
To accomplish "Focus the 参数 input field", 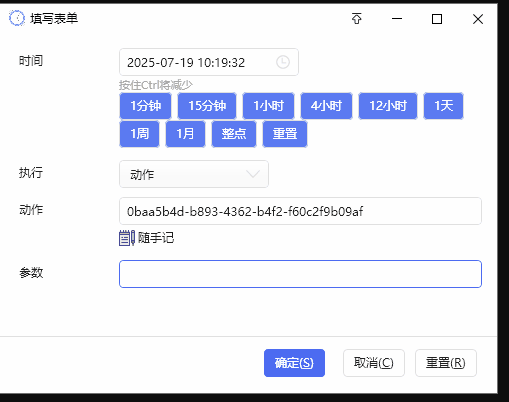I will coord(300,274).
